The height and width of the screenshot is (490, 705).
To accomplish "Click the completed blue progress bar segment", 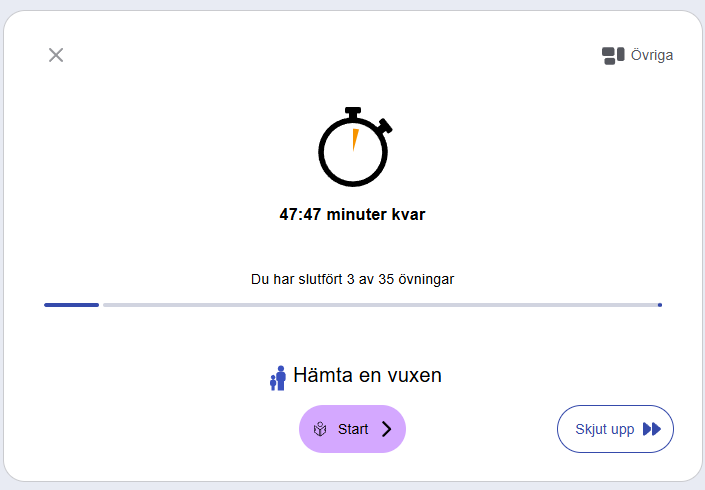I will 71,304.
